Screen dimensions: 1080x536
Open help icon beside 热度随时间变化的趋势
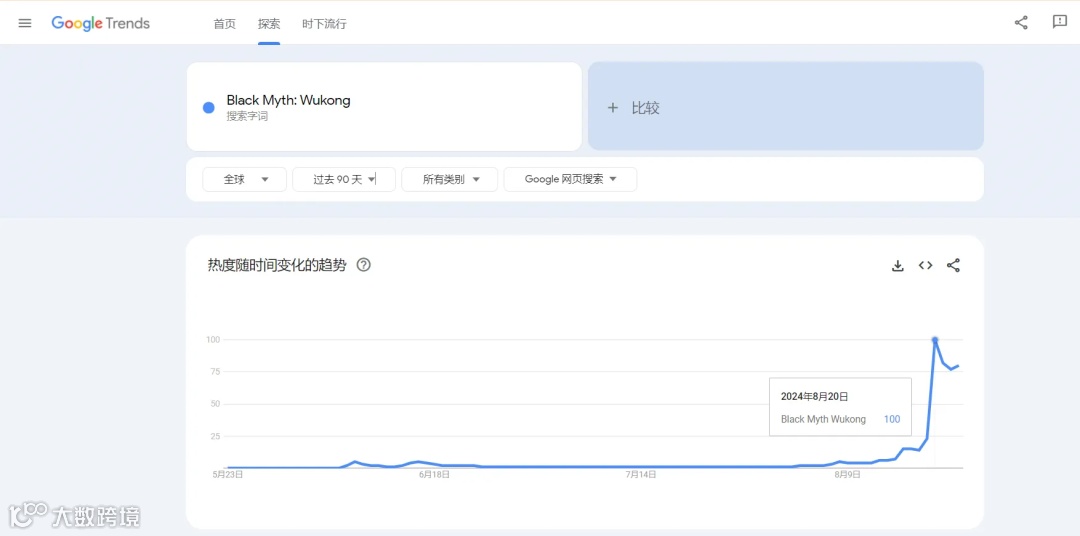[x=364, y=265]
